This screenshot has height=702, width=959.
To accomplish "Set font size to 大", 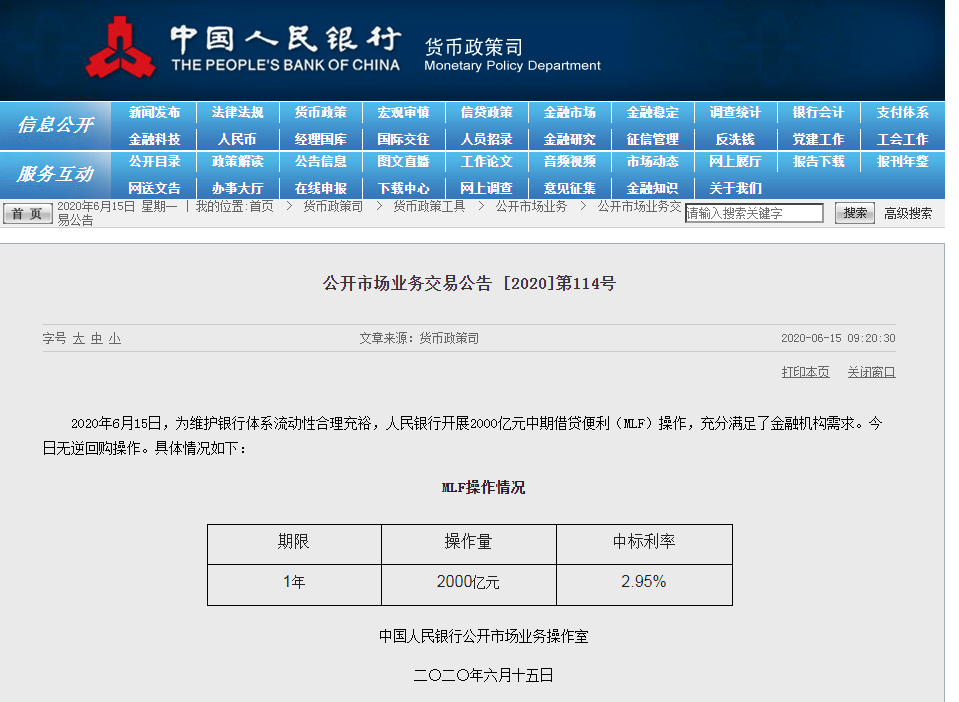I will 78,339.
